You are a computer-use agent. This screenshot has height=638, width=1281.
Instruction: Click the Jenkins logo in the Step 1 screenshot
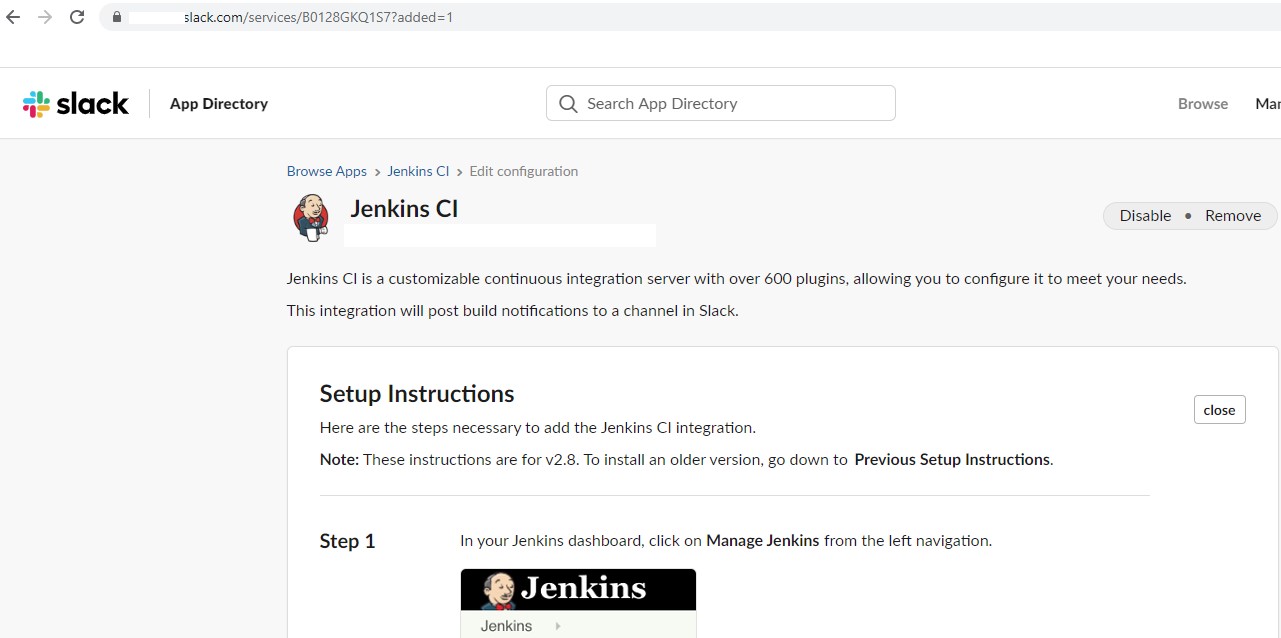click(x=578, y=588)
